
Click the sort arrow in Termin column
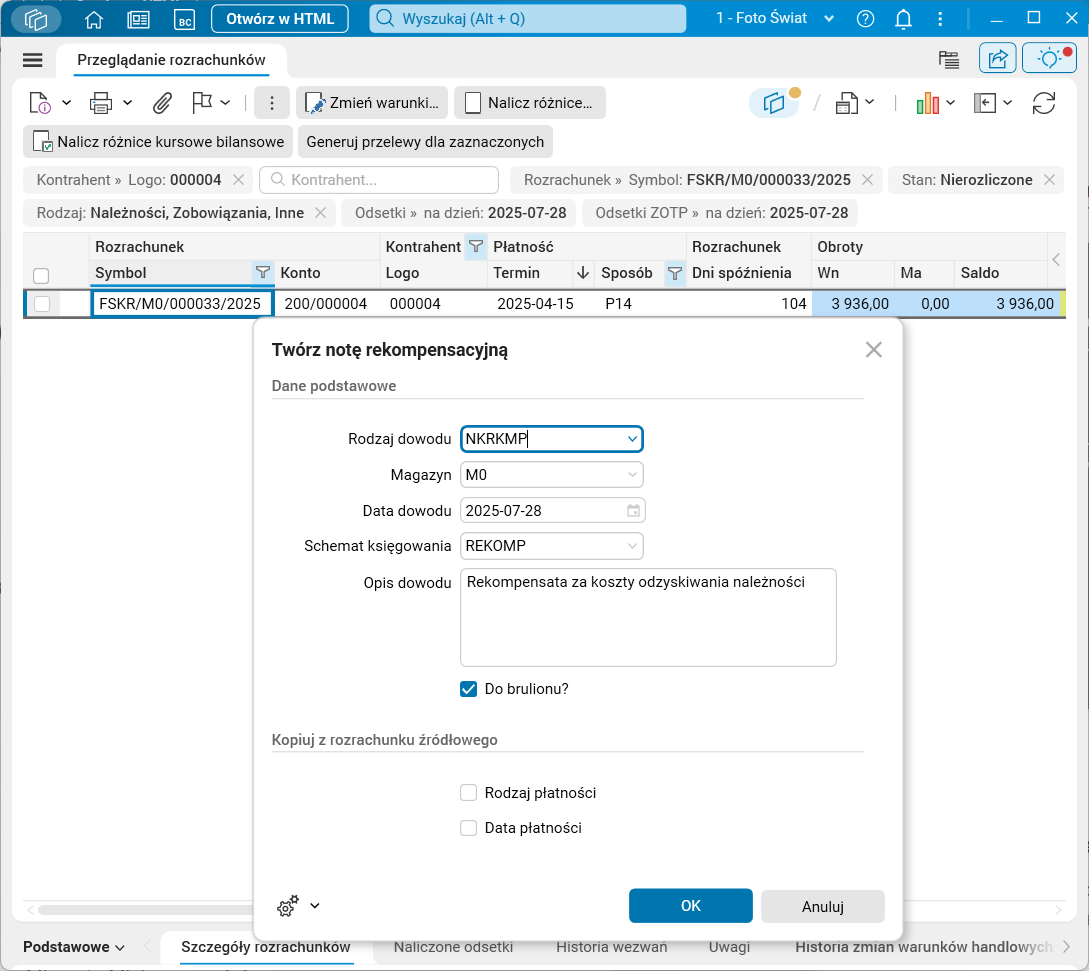tap(583, 272)
